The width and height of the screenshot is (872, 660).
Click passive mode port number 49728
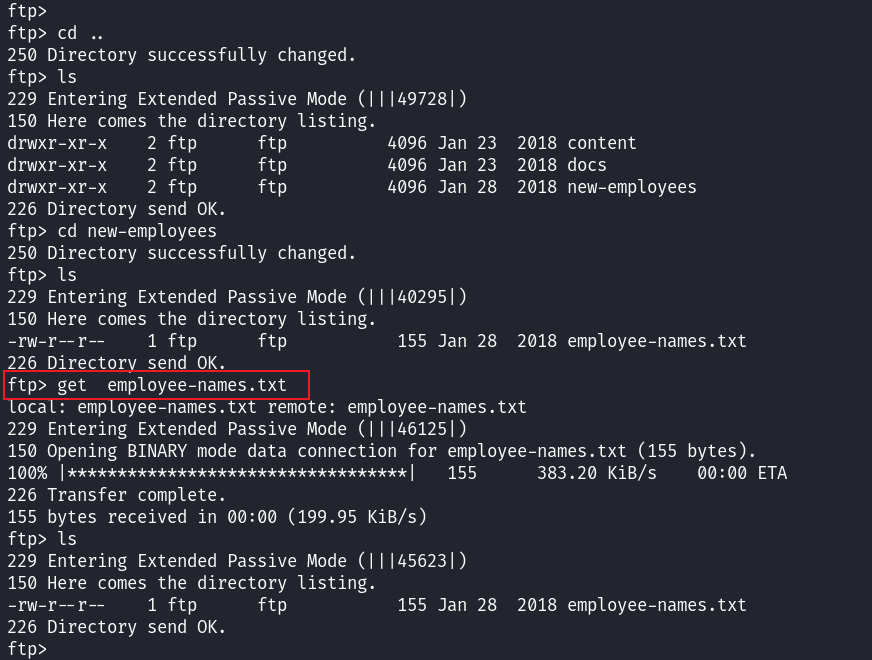click(426, 99)
